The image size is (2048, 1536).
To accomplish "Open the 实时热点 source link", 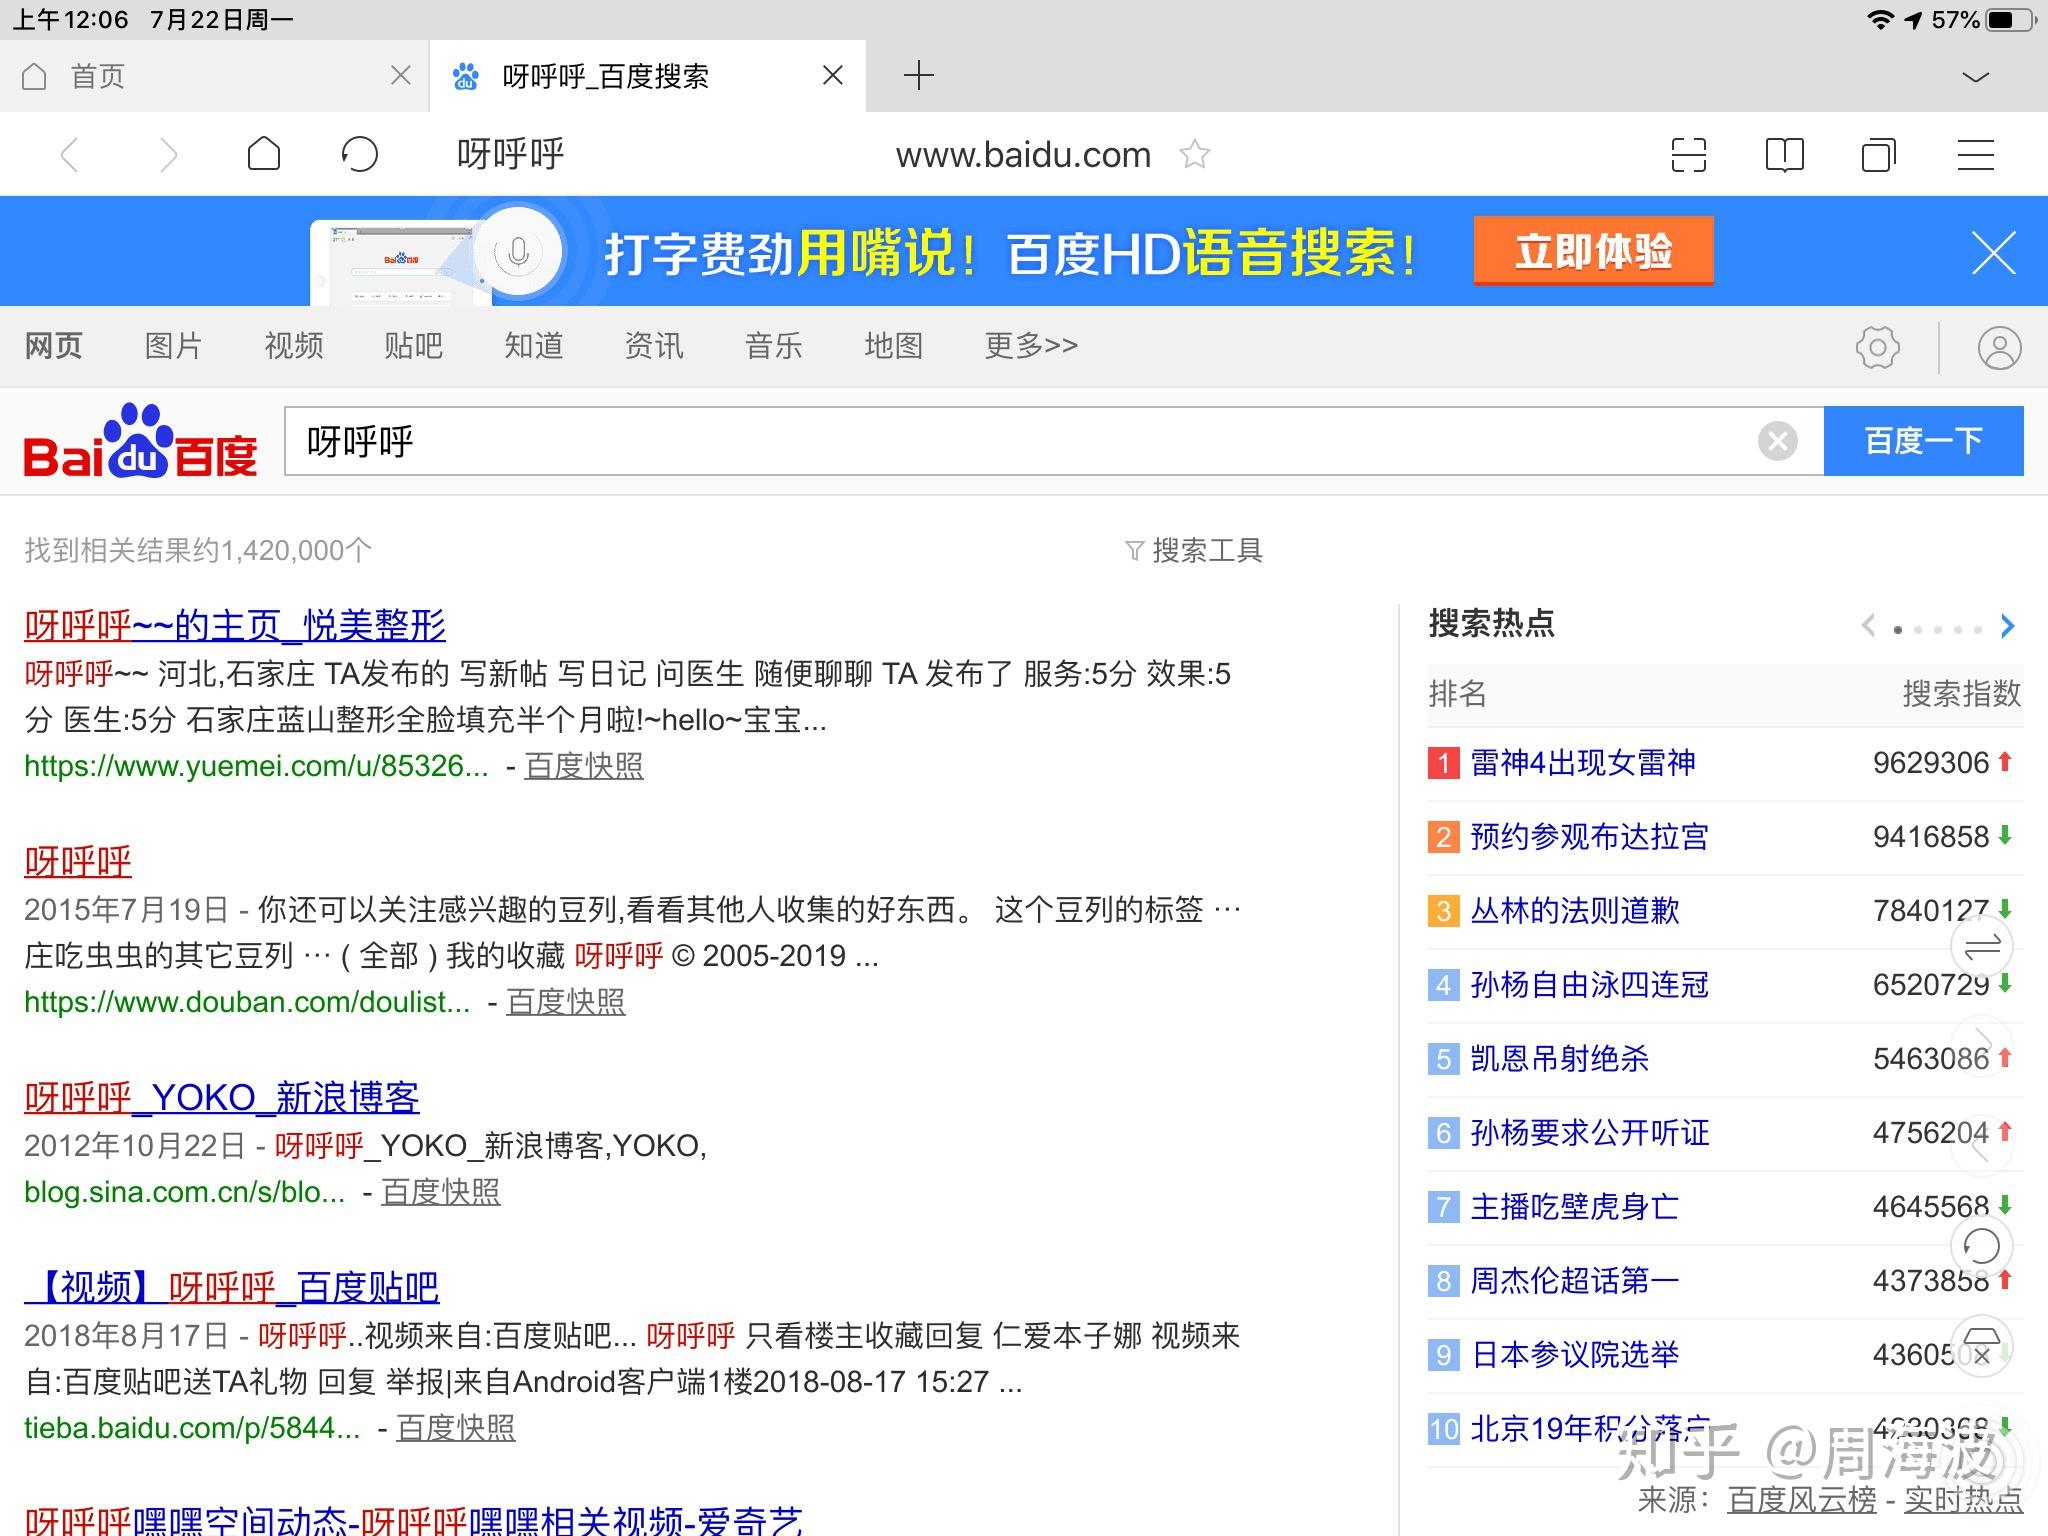I will 1964,1500.
